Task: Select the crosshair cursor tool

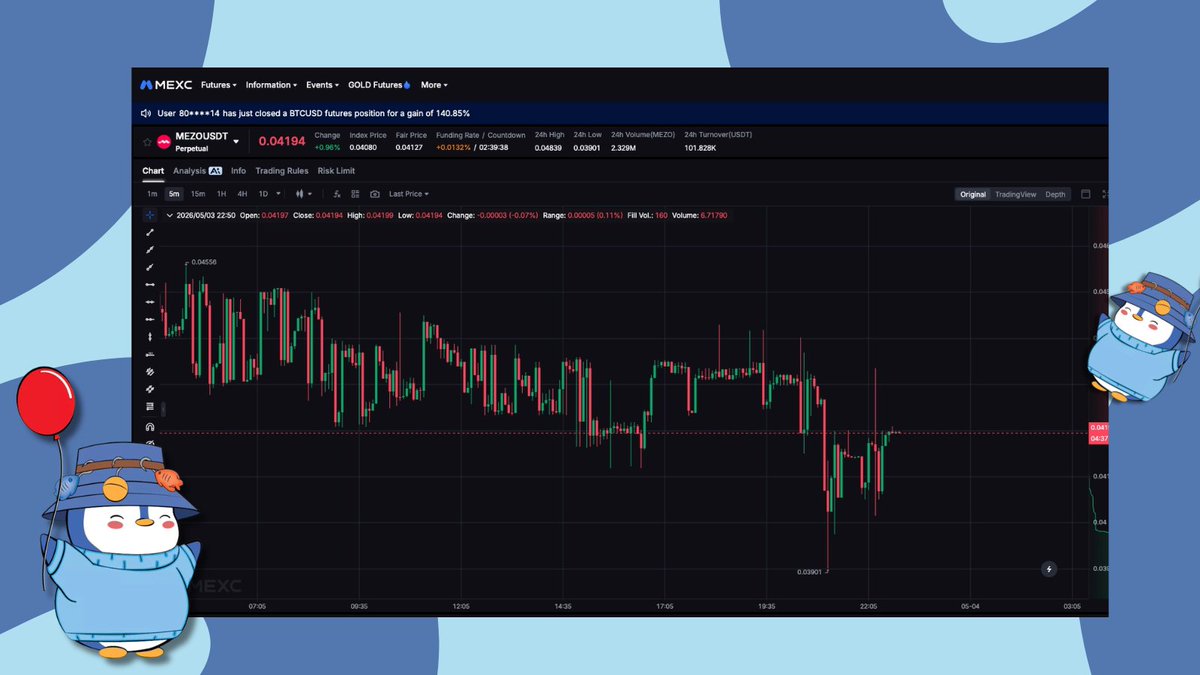Action: tap(150, 215)
